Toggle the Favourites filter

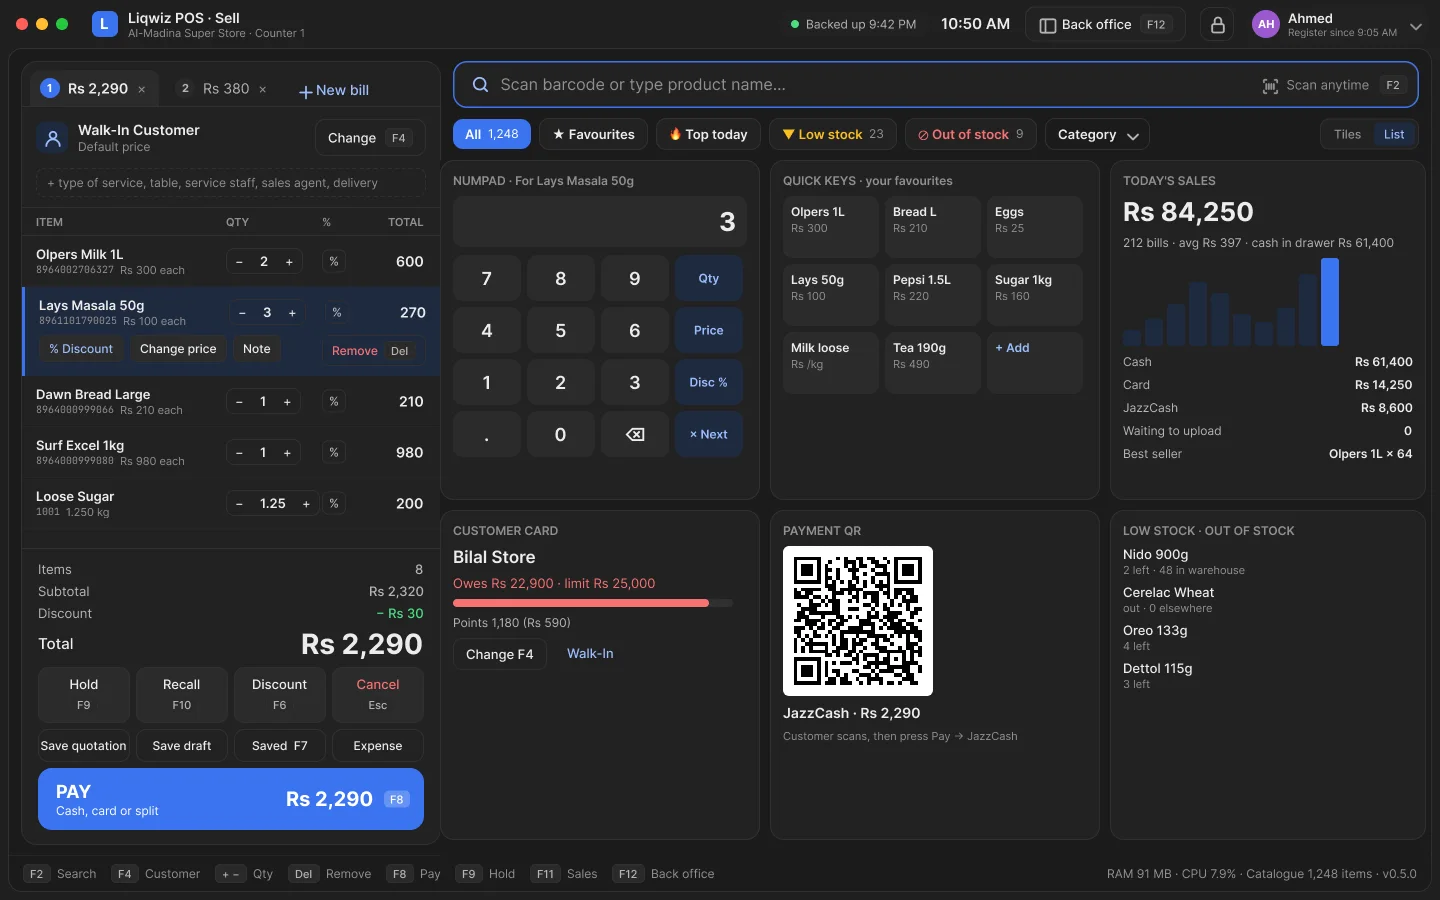(594, 135)
